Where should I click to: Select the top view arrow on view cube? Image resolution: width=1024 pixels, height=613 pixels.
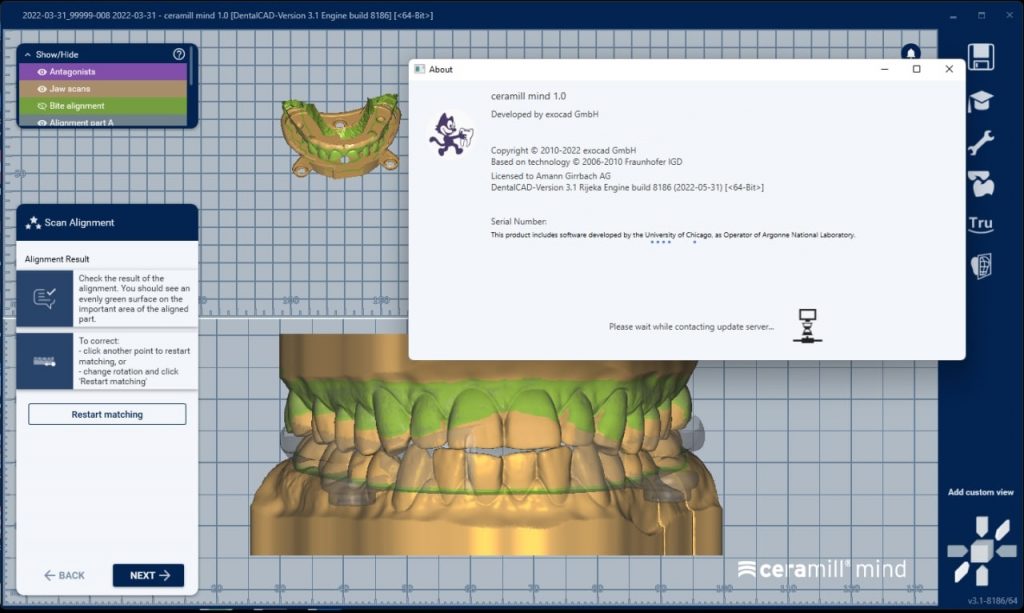coord(980,524)
